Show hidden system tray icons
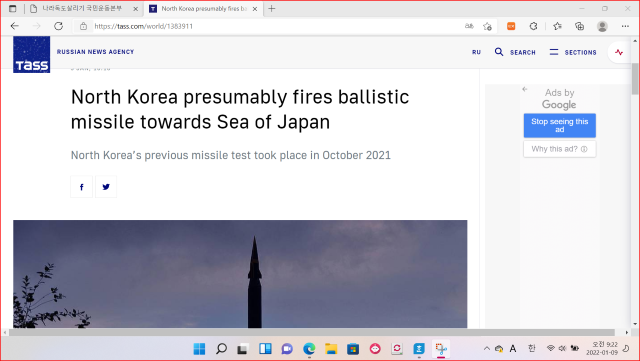The image size is (640, 361). point(487,348)
